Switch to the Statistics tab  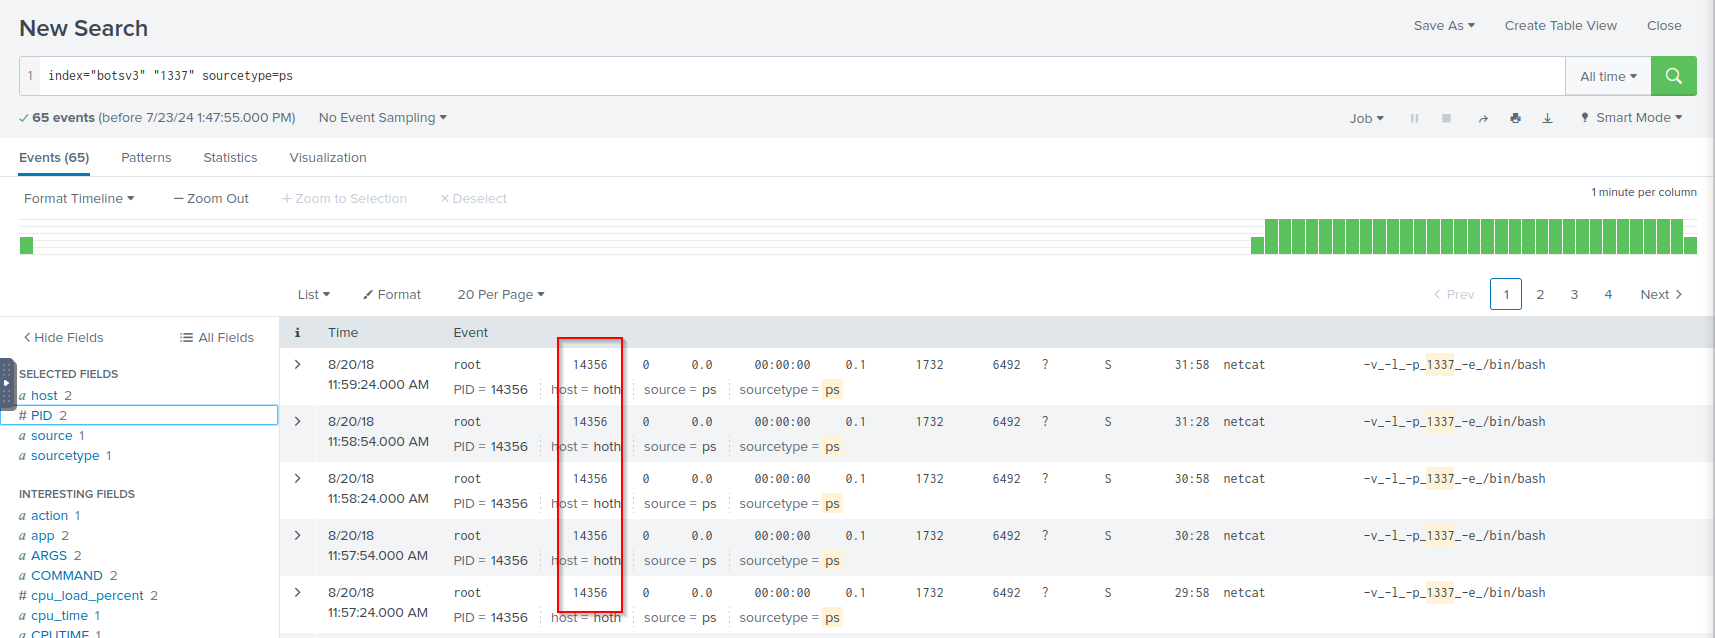[x=230, y=158]
